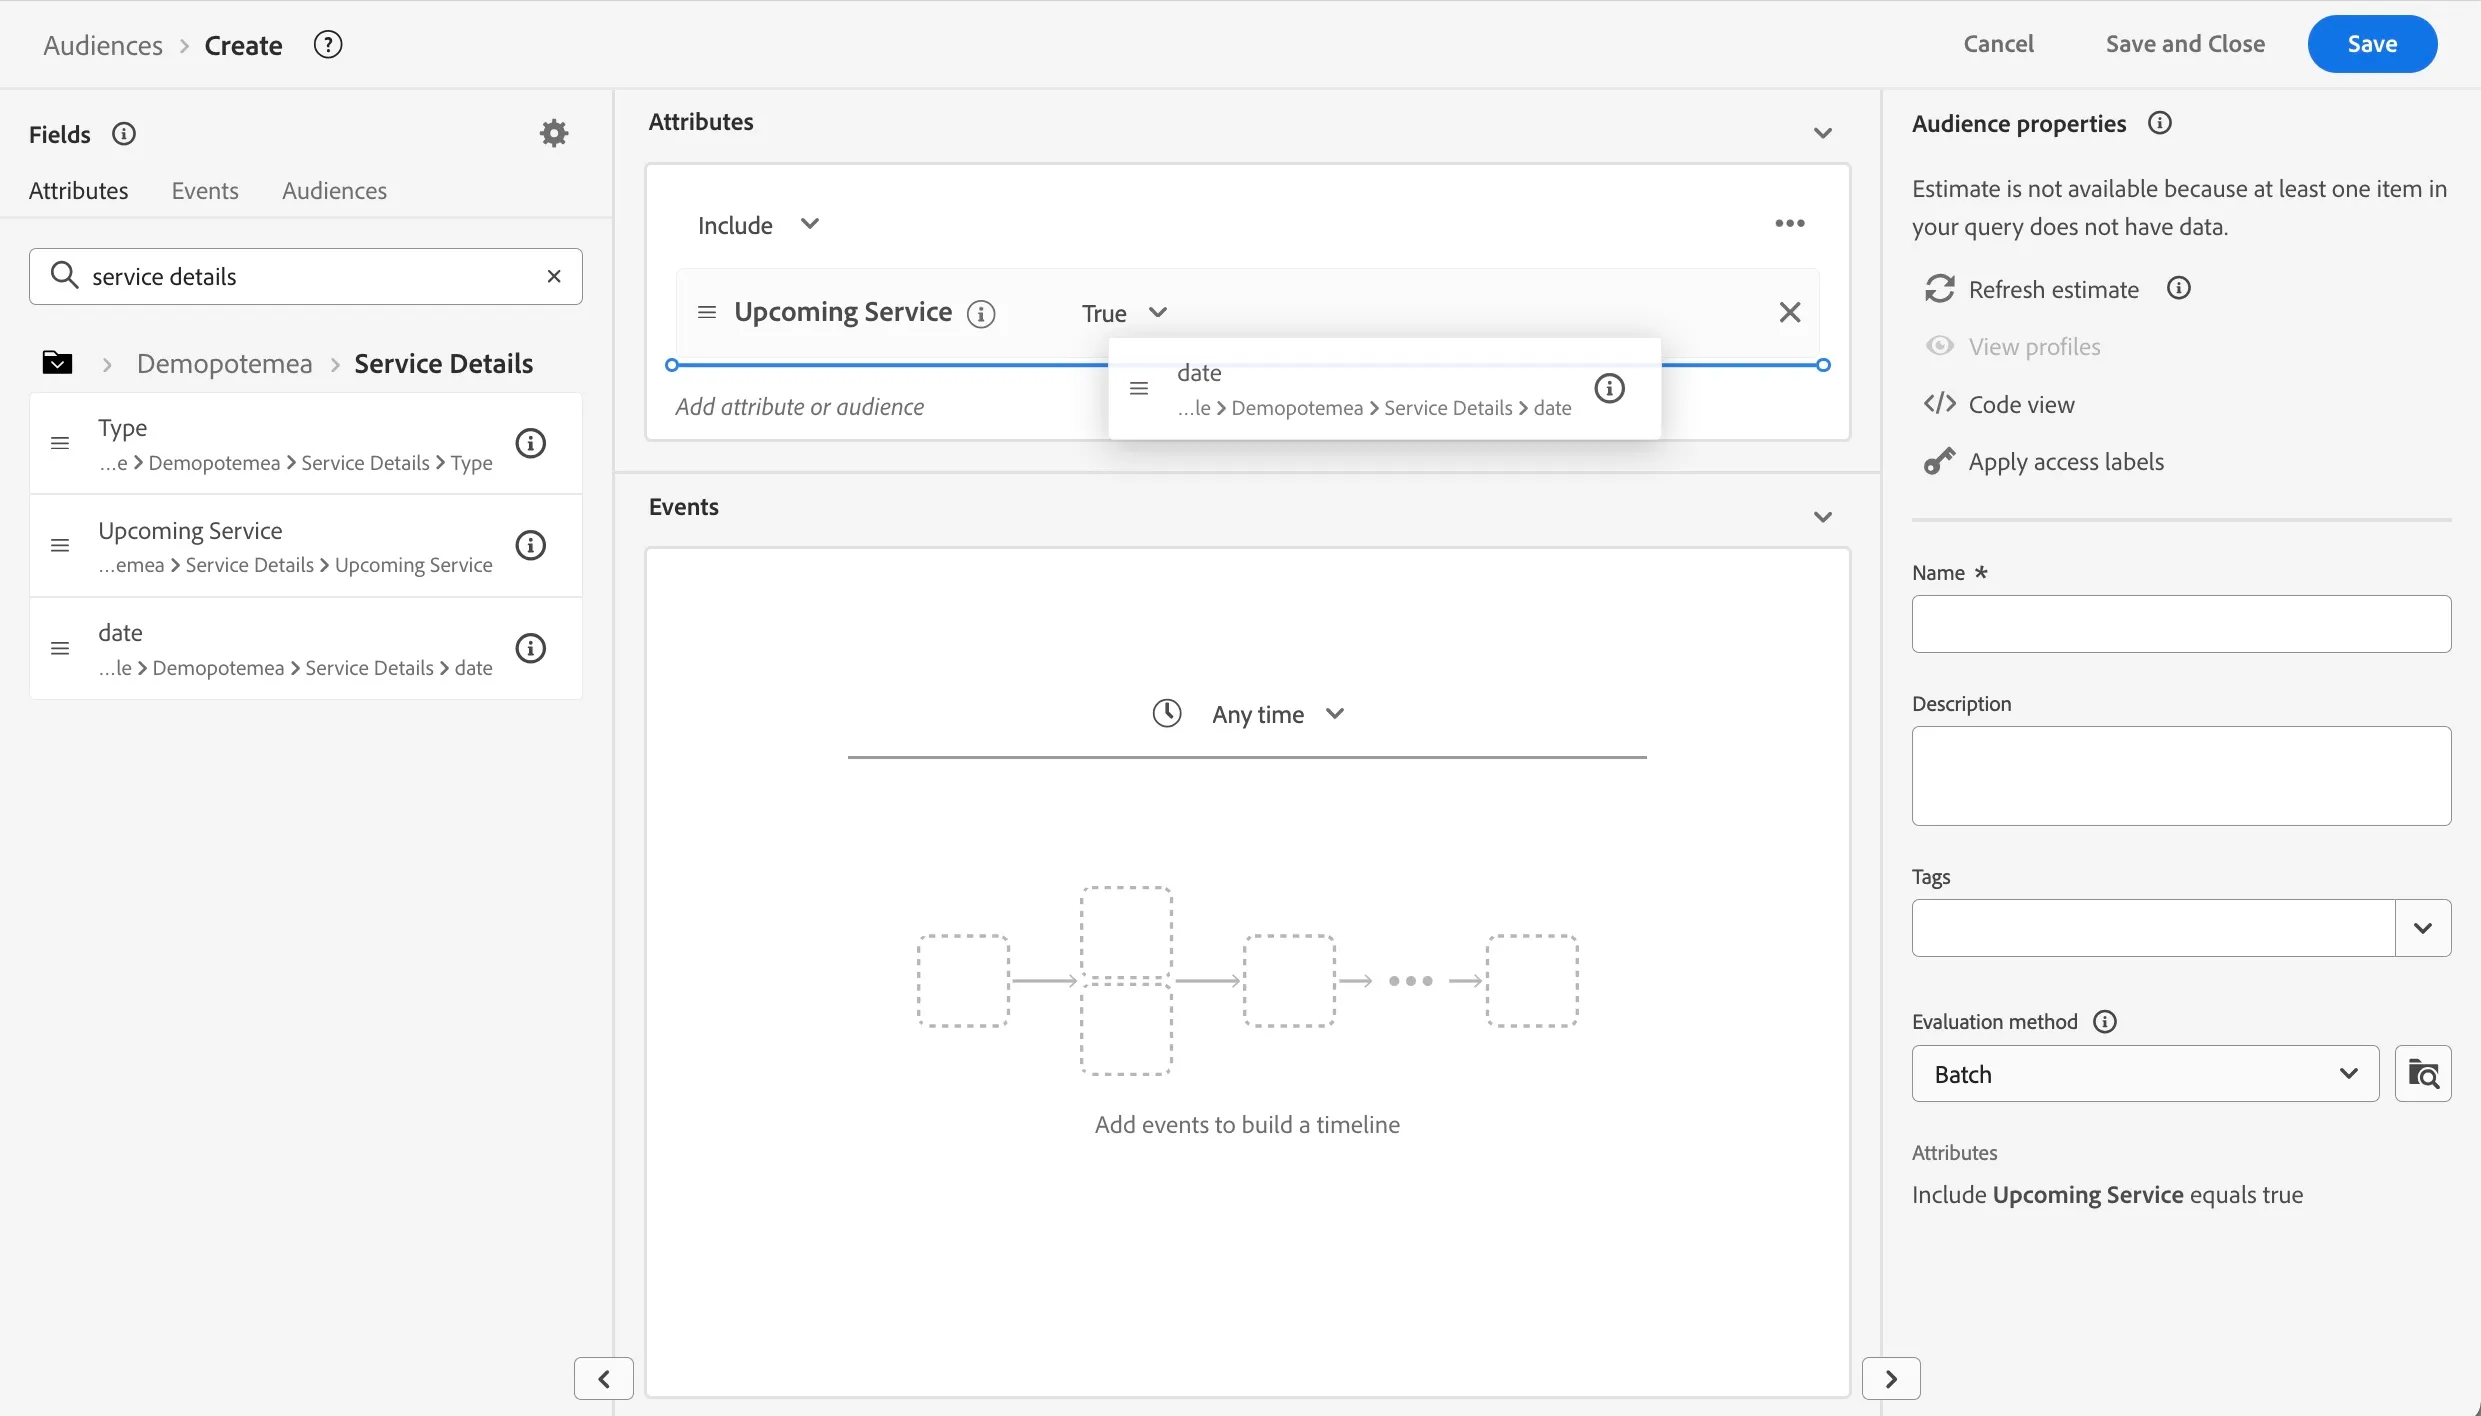Switch to the Audiences tab
Screen dimensions: 2481x1416
pyautogui.click(x=334, y=190)
